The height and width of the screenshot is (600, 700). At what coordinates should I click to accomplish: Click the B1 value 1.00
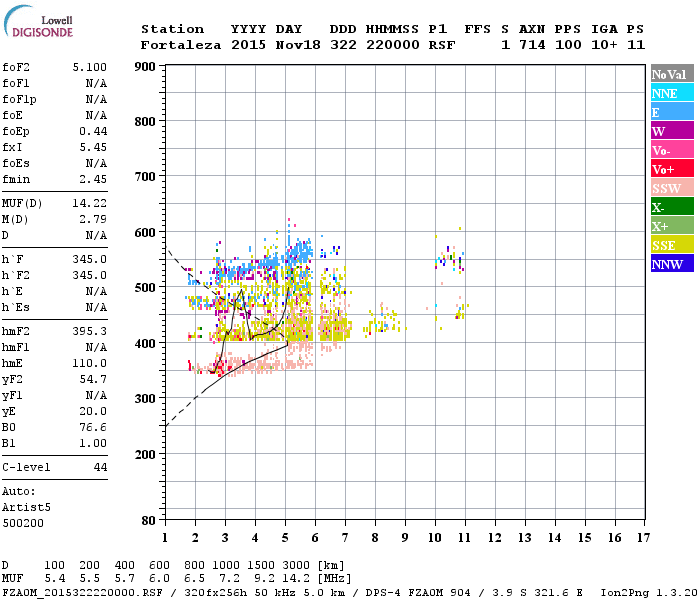[x=93, y=443]
